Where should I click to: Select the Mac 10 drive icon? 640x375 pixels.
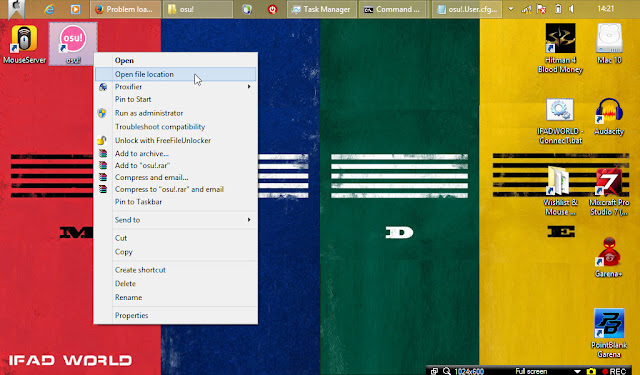click(609, 44)
